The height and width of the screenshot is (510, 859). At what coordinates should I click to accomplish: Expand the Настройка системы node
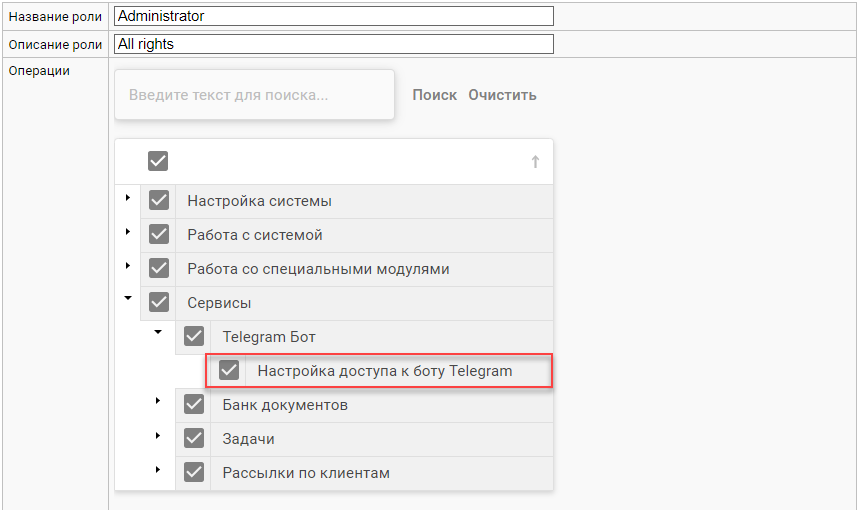pos(127,198)
